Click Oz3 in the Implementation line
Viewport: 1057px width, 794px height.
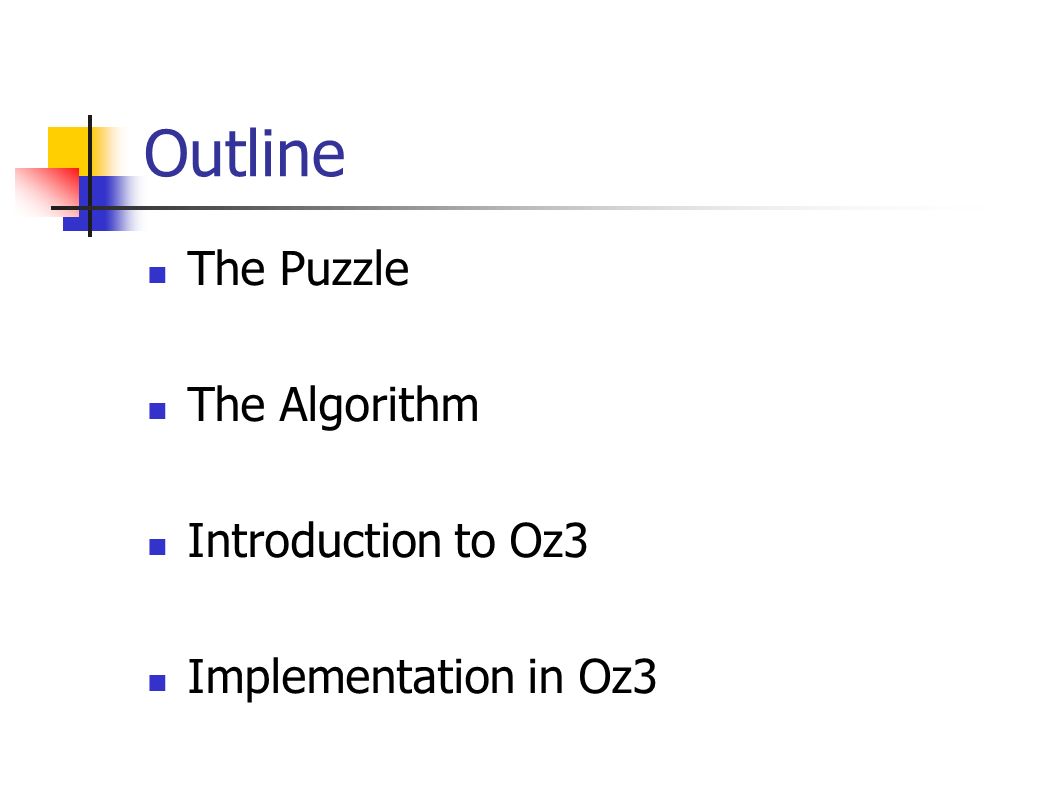(x=617, y=677)
